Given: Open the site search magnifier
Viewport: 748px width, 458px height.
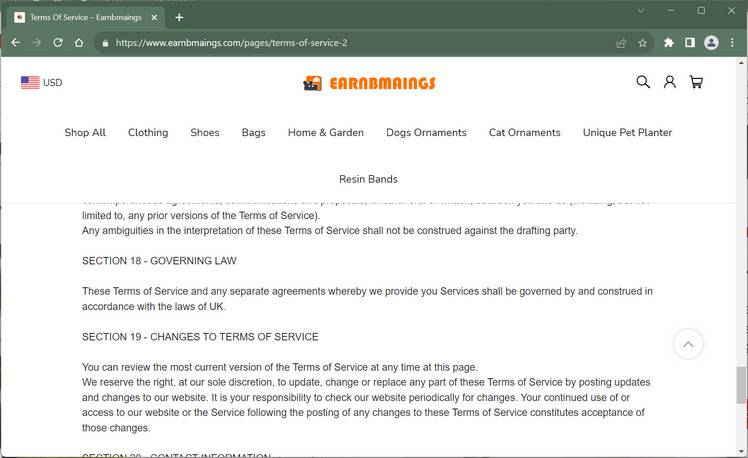Looking at the screenshot, I should (643, 82).
